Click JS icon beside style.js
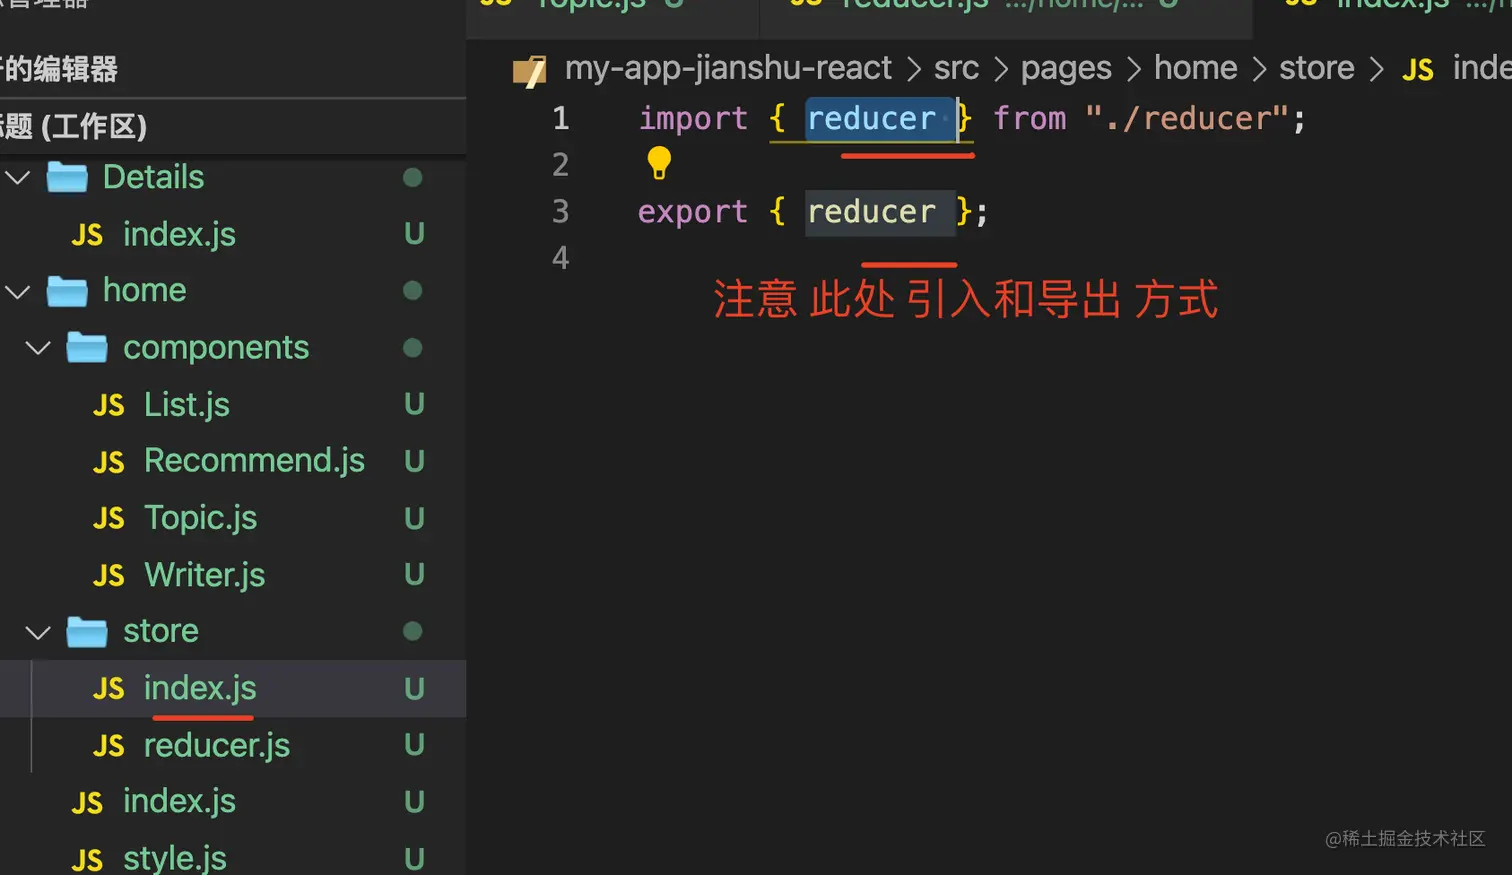This screenshot has width=1512, height=875. (87, 859)
